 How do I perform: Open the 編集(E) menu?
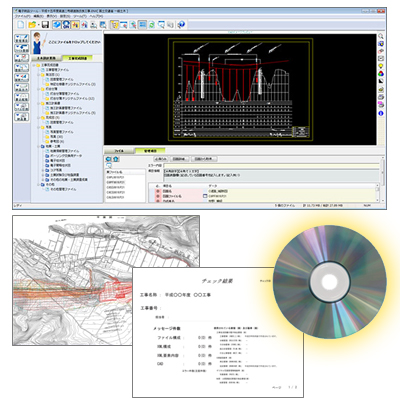pyautogui.click(x=39, y=16)
